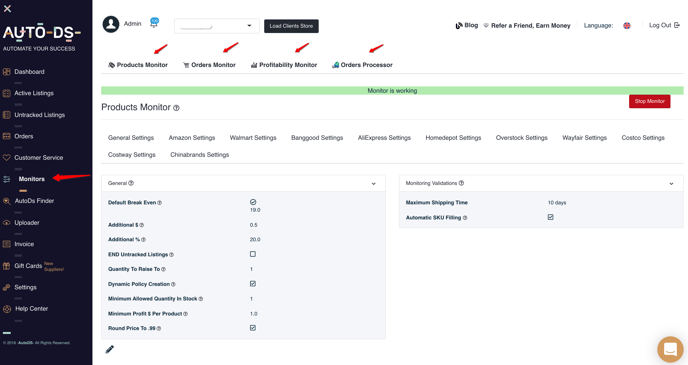Image resolution: width=688 pixels, height=365 pixels.
Task: Open the Blog link
Action: point(467,25)
